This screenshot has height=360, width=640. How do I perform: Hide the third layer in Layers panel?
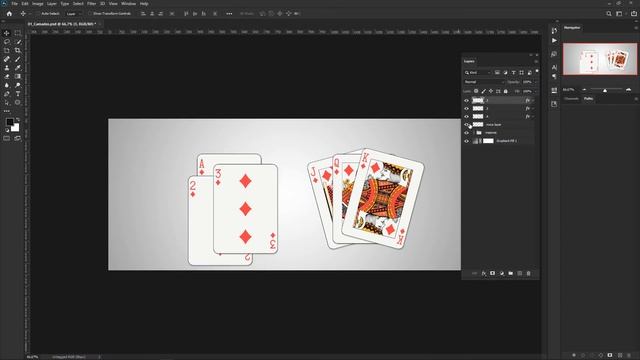coord(467,116)
